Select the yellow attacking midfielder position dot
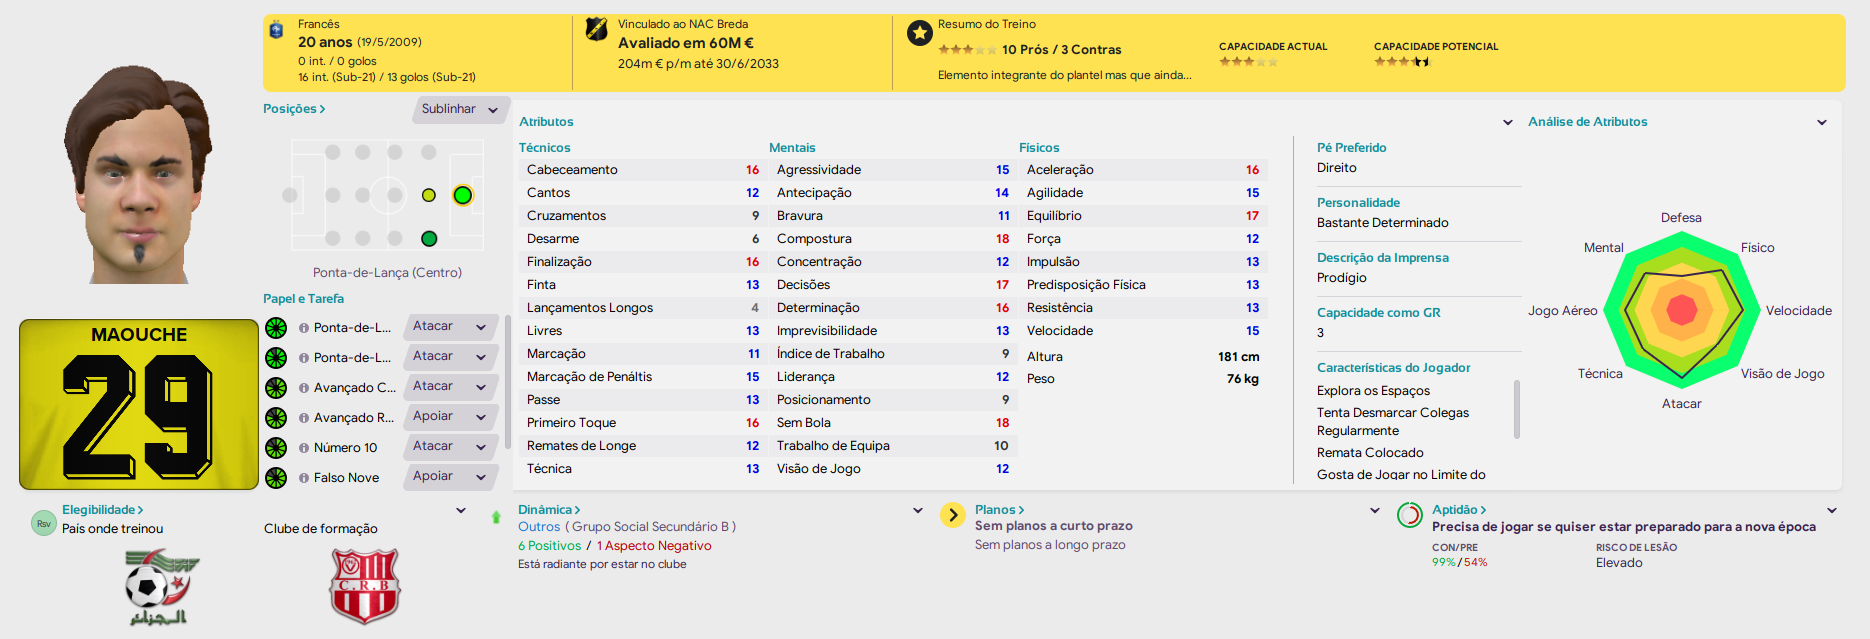 [x=429, y=195]
